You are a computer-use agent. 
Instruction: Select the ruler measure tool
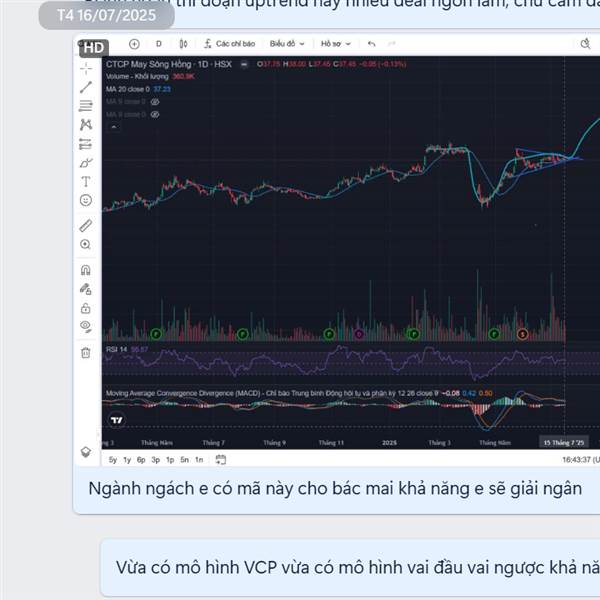[x=86, y=226]
